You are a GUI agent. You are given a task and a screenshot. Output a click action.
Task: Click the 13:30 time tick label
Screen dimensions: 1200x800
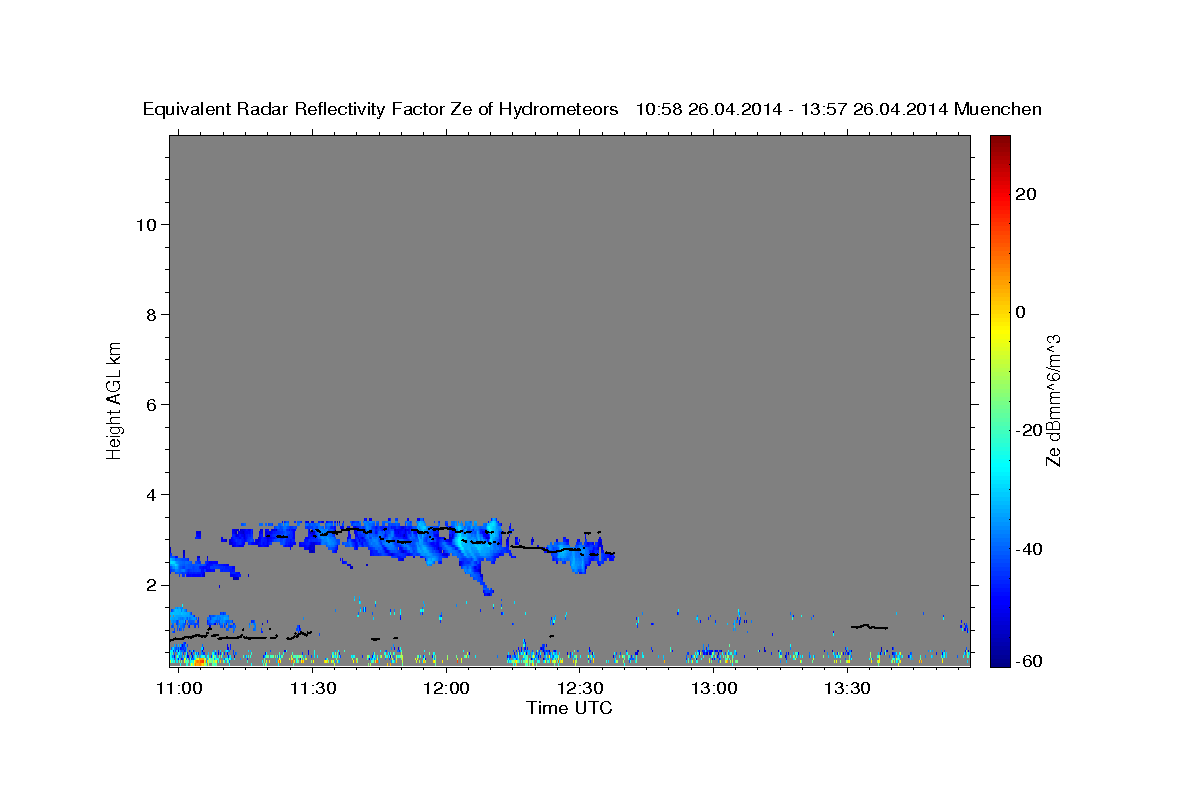847,689
